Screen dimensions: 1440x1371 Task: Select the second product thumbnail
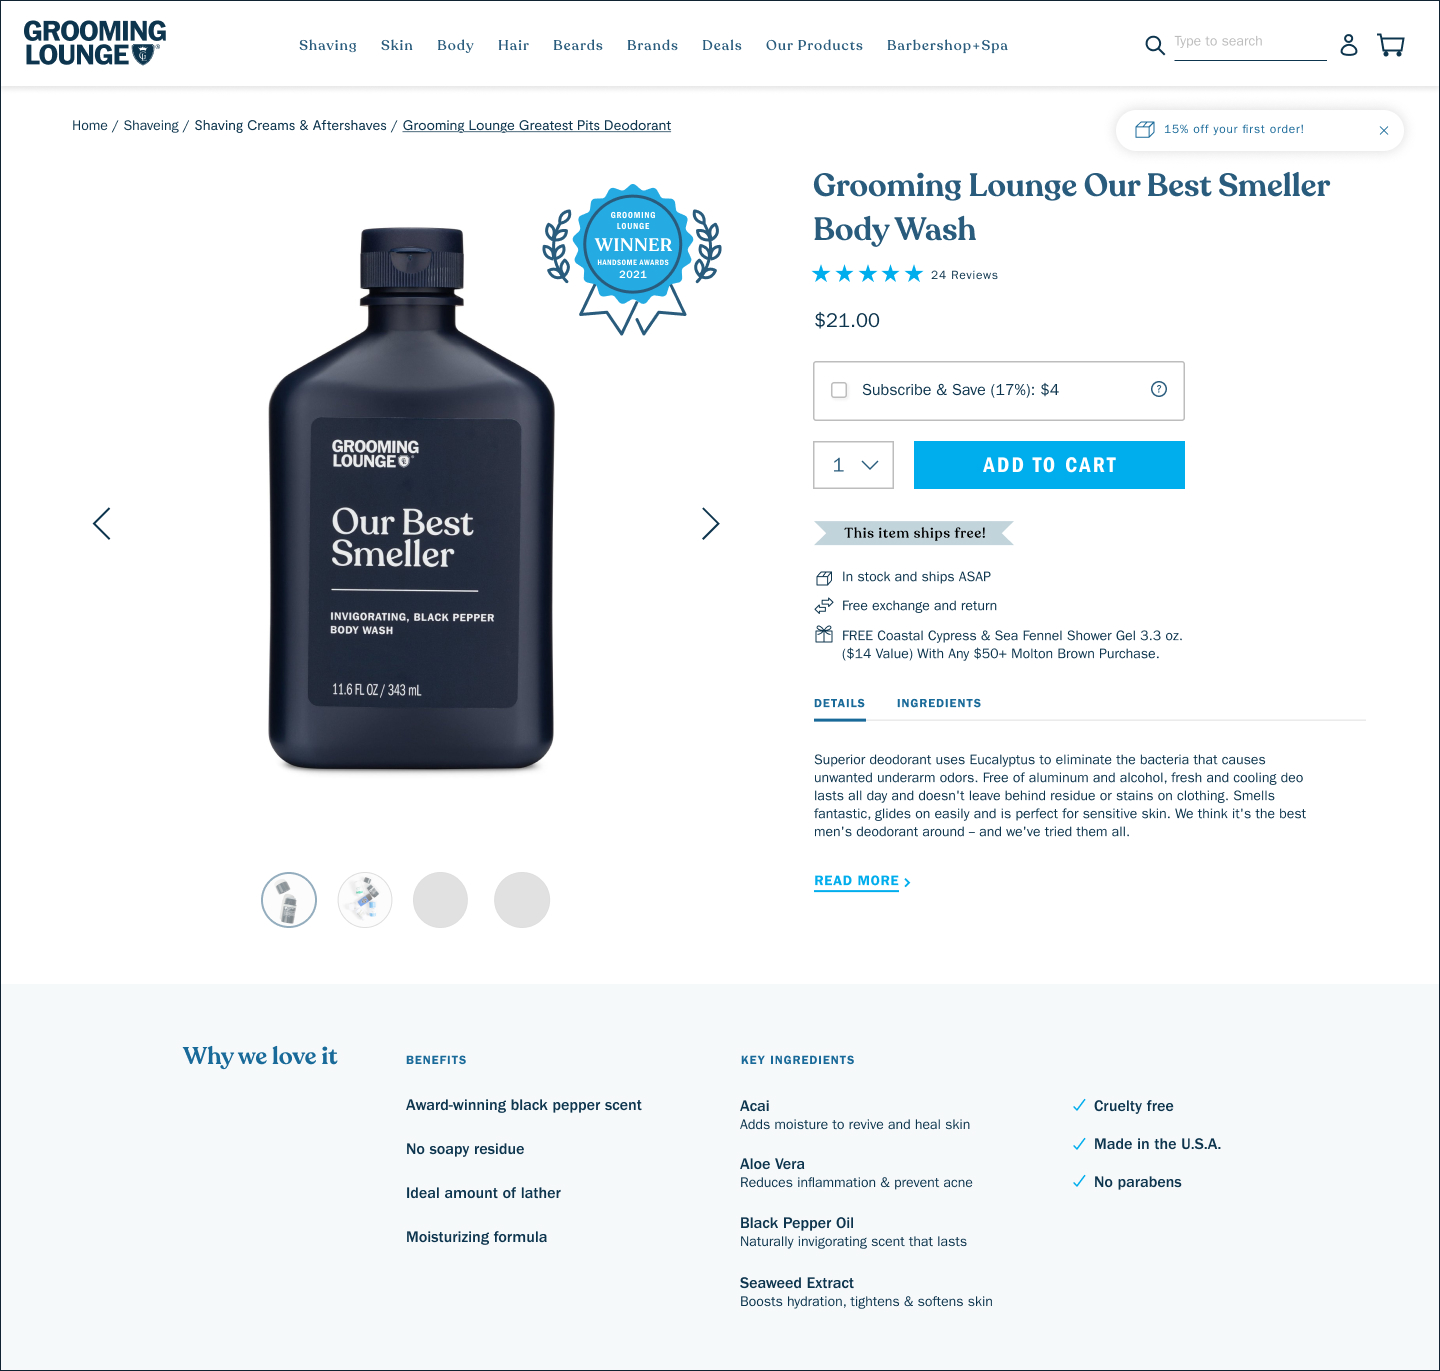(365, 900)
